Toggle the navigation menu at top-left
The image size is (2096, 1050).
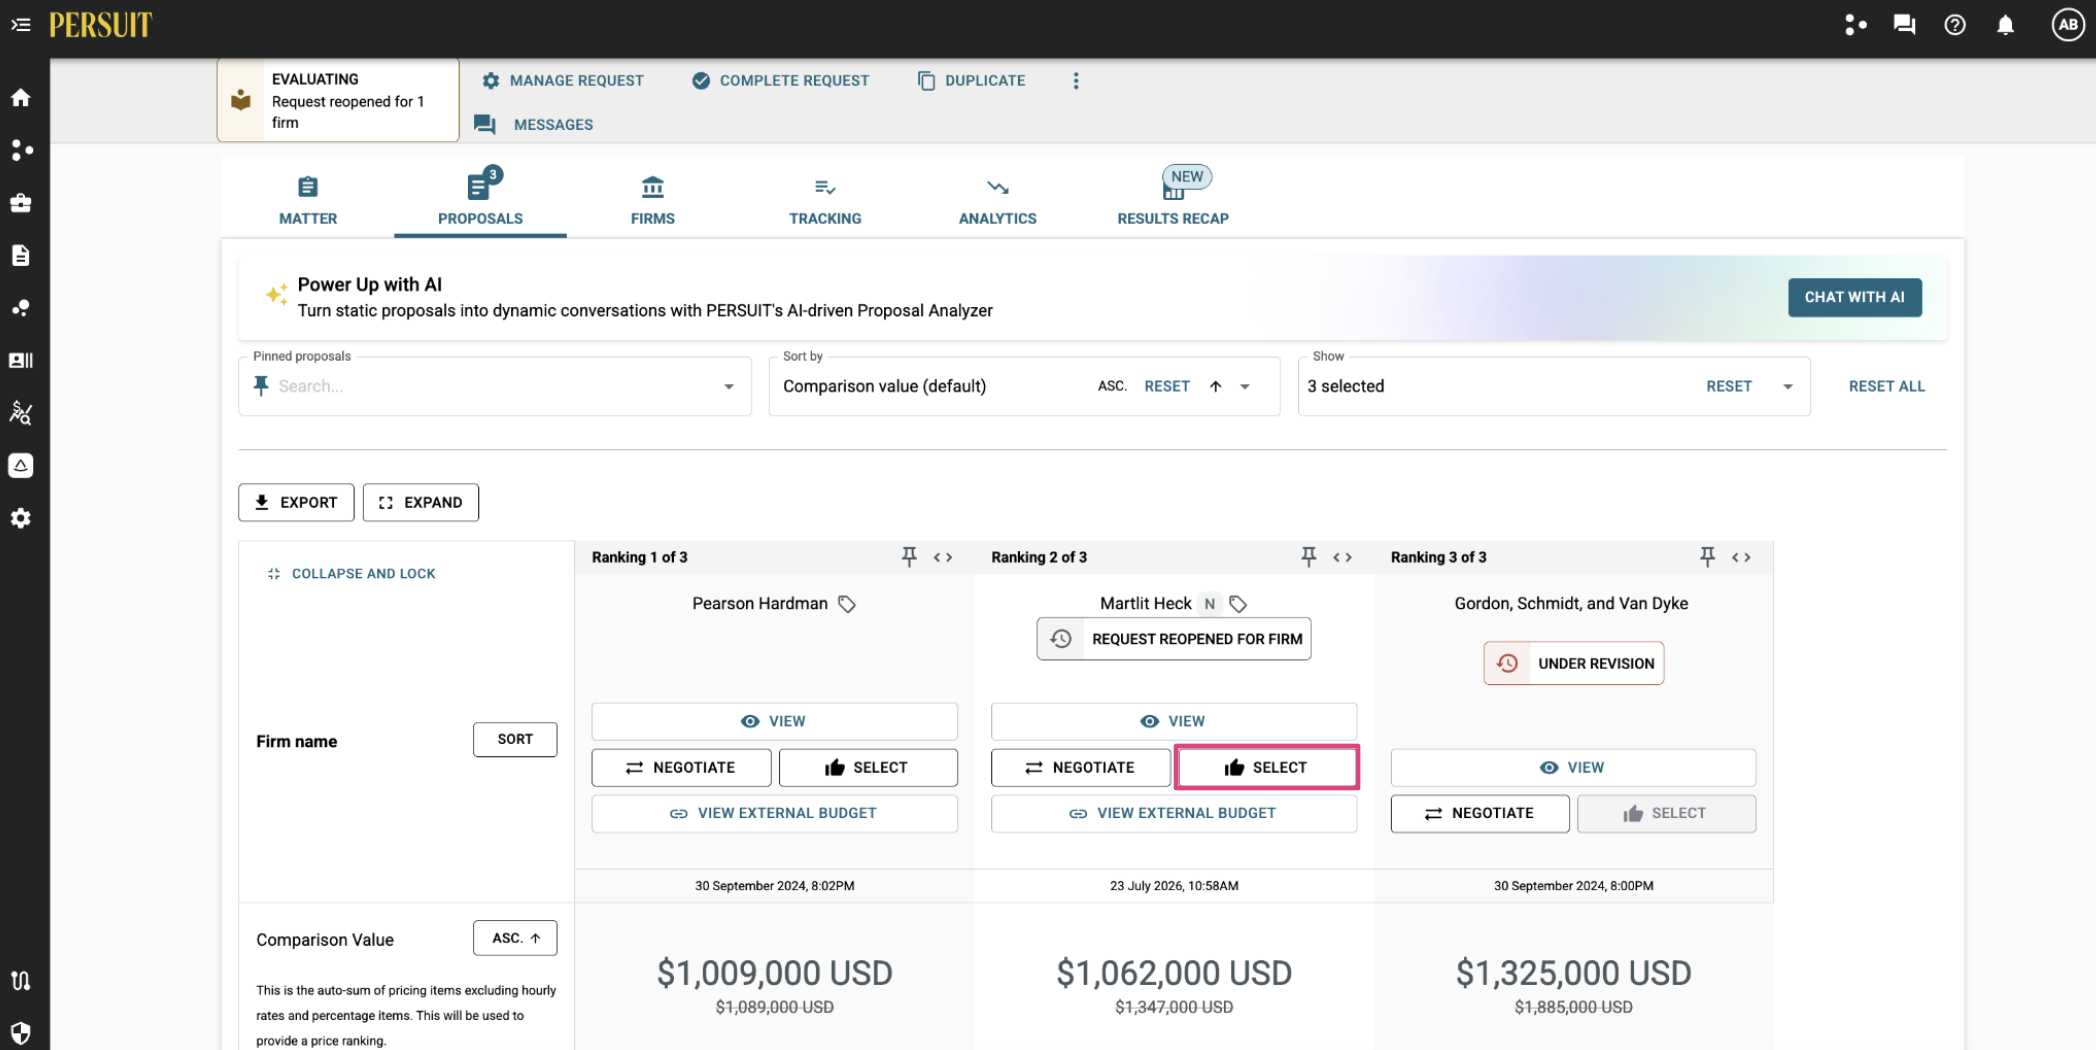click(x=20, y=24)
